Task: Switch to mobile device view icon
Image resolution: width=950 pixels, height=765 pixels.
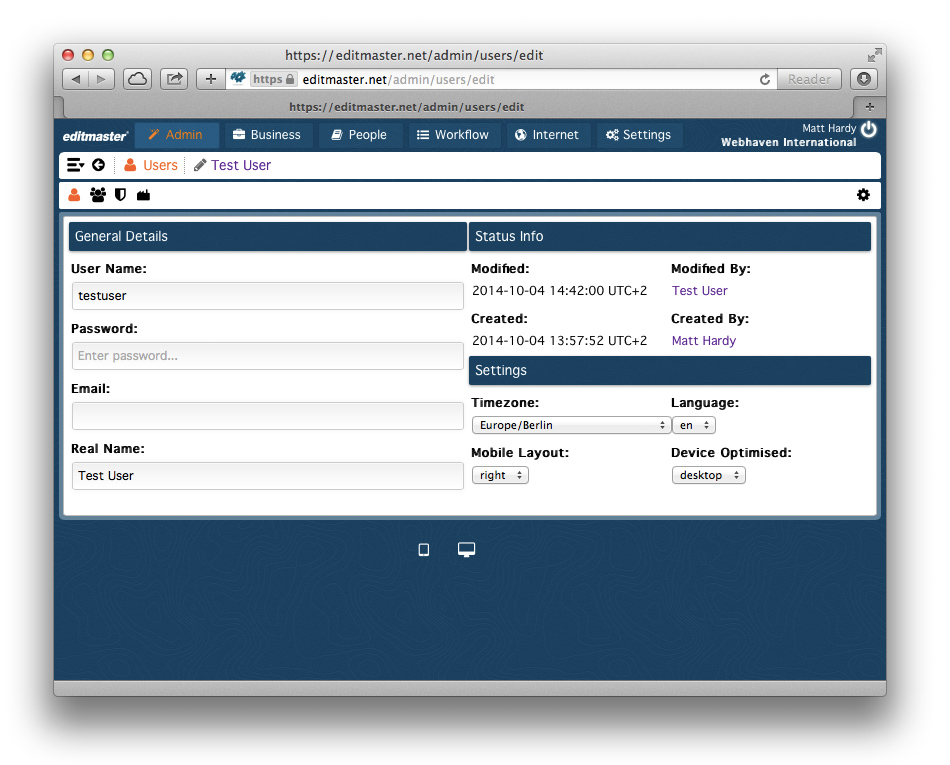Action: 423,550
